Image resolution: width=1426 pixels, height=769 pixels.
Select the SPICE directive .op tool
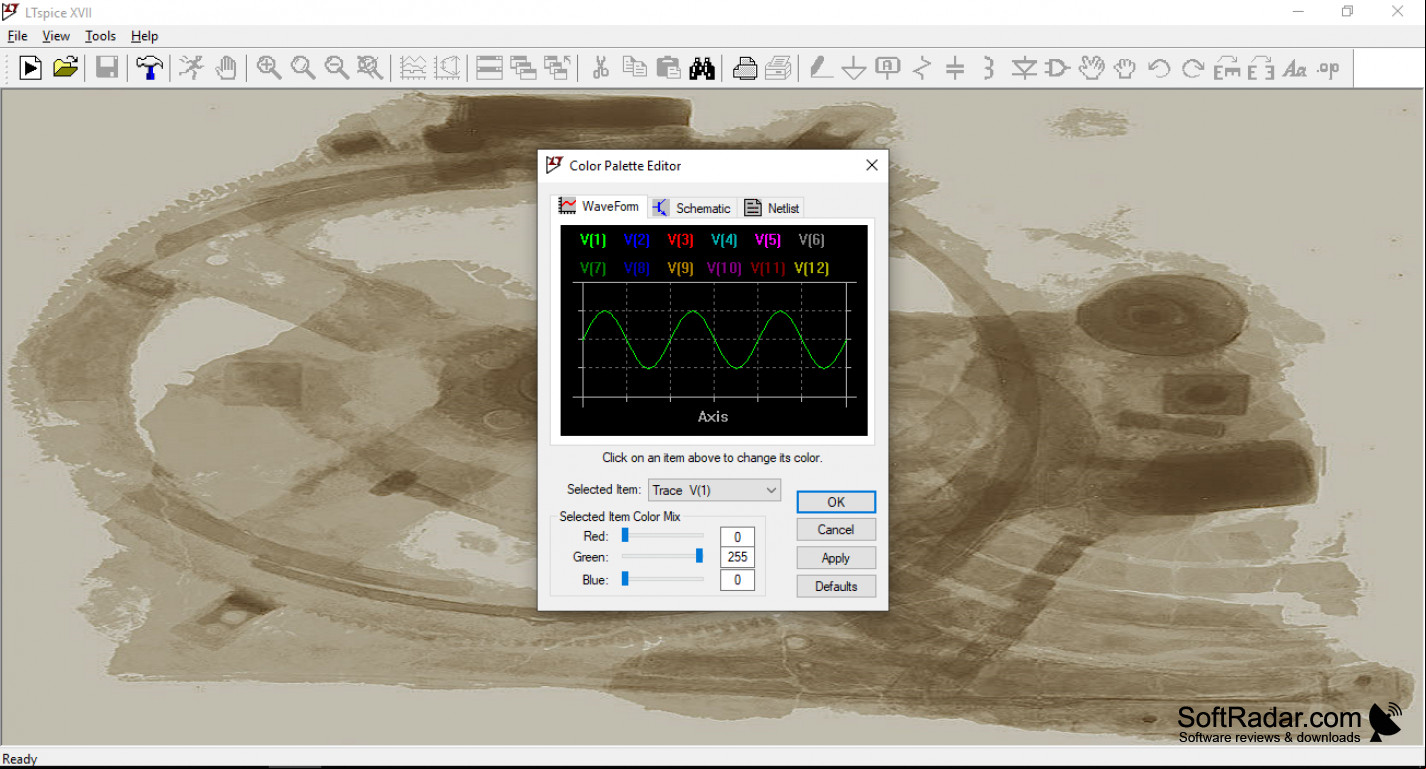1329,68
